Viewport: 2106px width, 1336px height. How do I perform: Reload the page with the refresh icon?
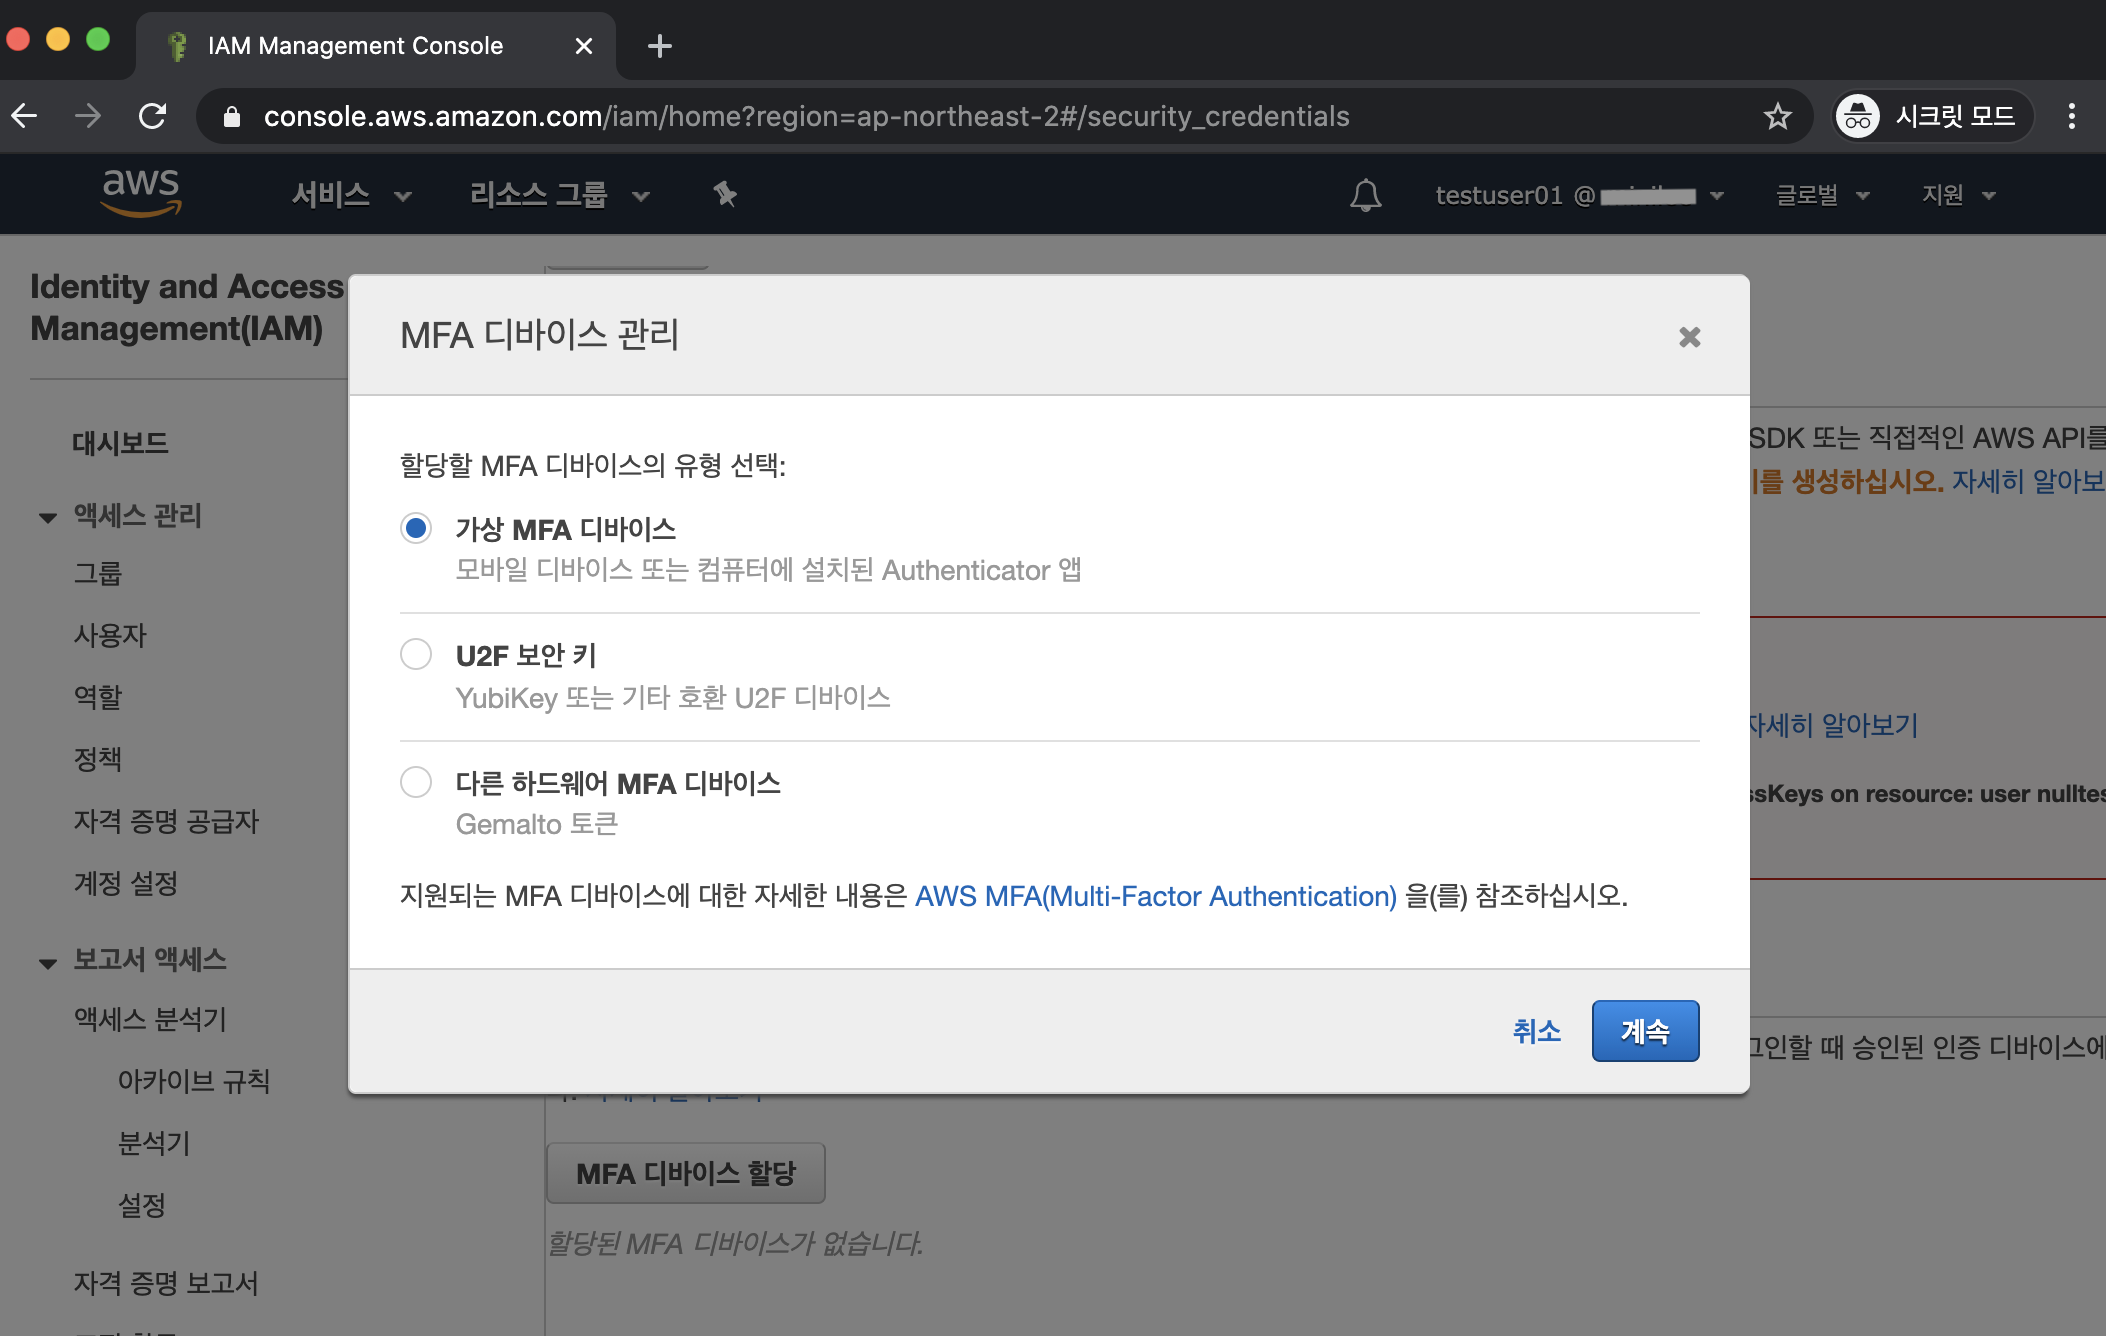(x=153, y=117)
